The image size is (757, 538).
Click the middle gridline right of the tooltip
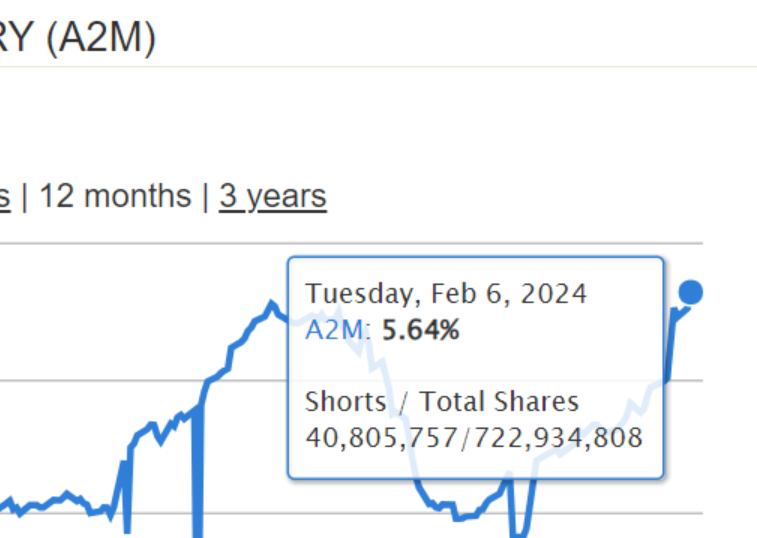[684, 381]
